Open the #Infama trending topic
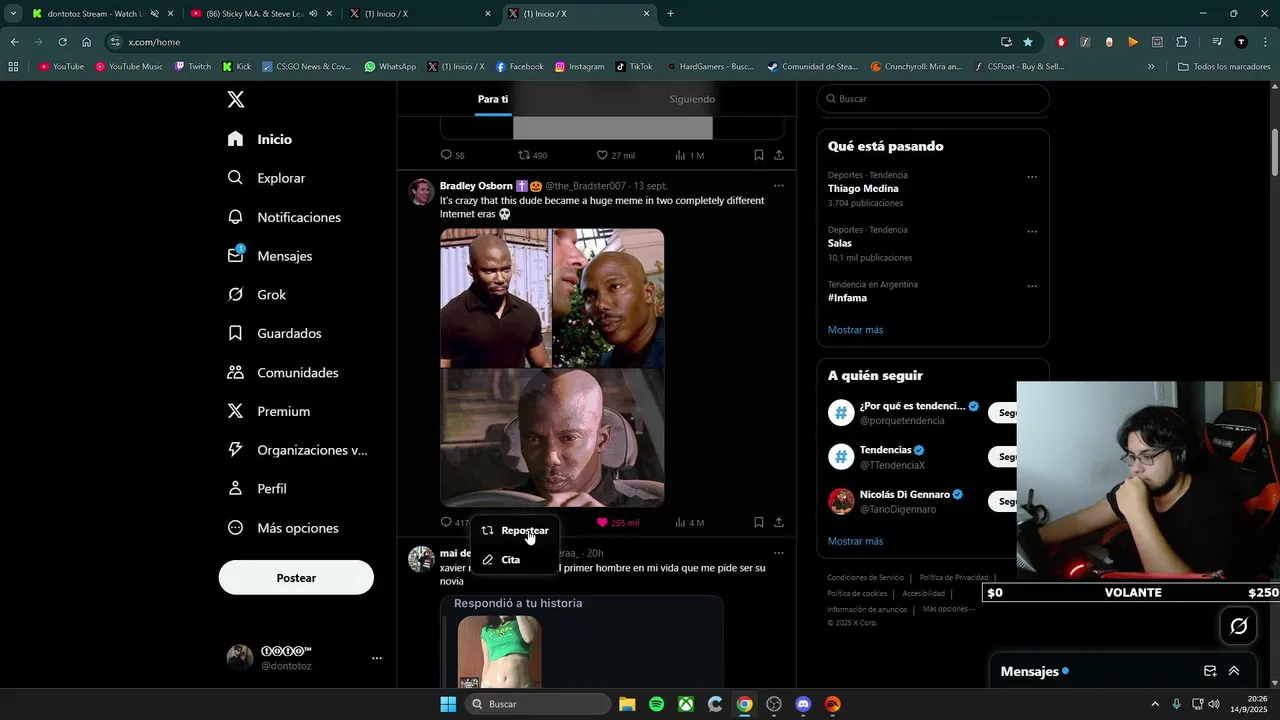 point(847,298)
